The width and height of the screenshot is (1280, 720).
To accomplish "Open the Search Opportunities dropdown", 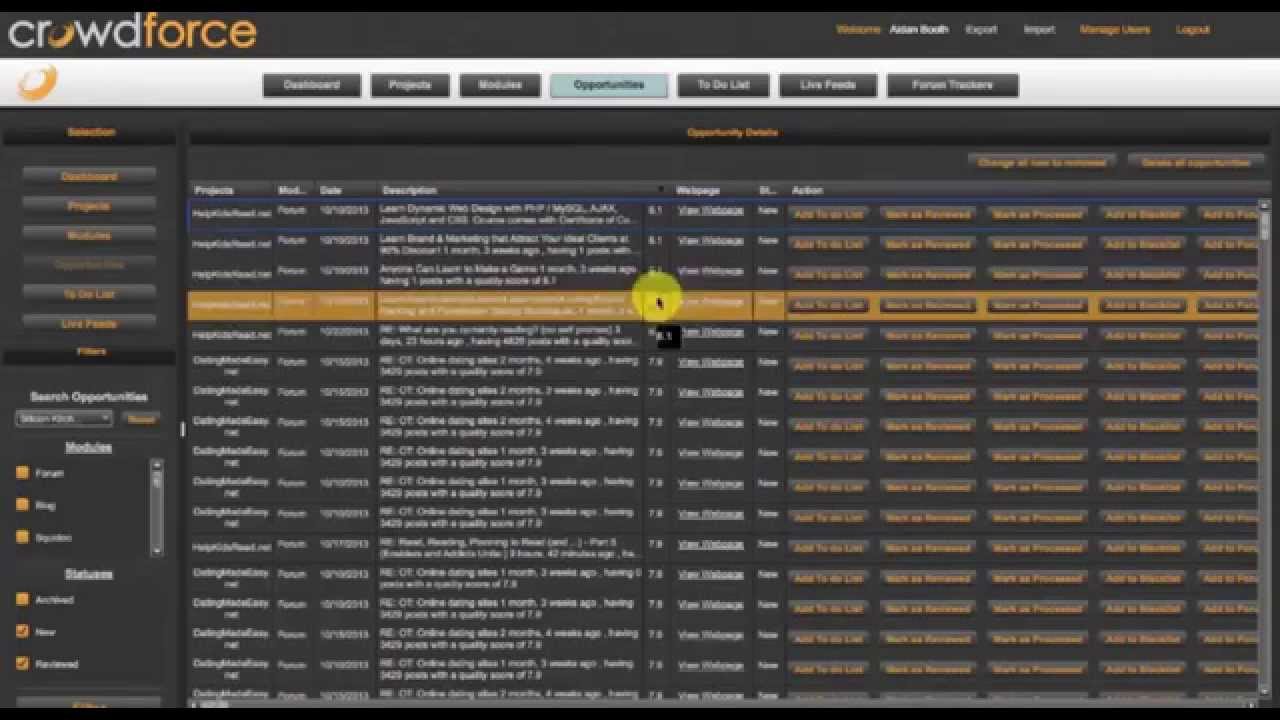I will tap(65, 418).
